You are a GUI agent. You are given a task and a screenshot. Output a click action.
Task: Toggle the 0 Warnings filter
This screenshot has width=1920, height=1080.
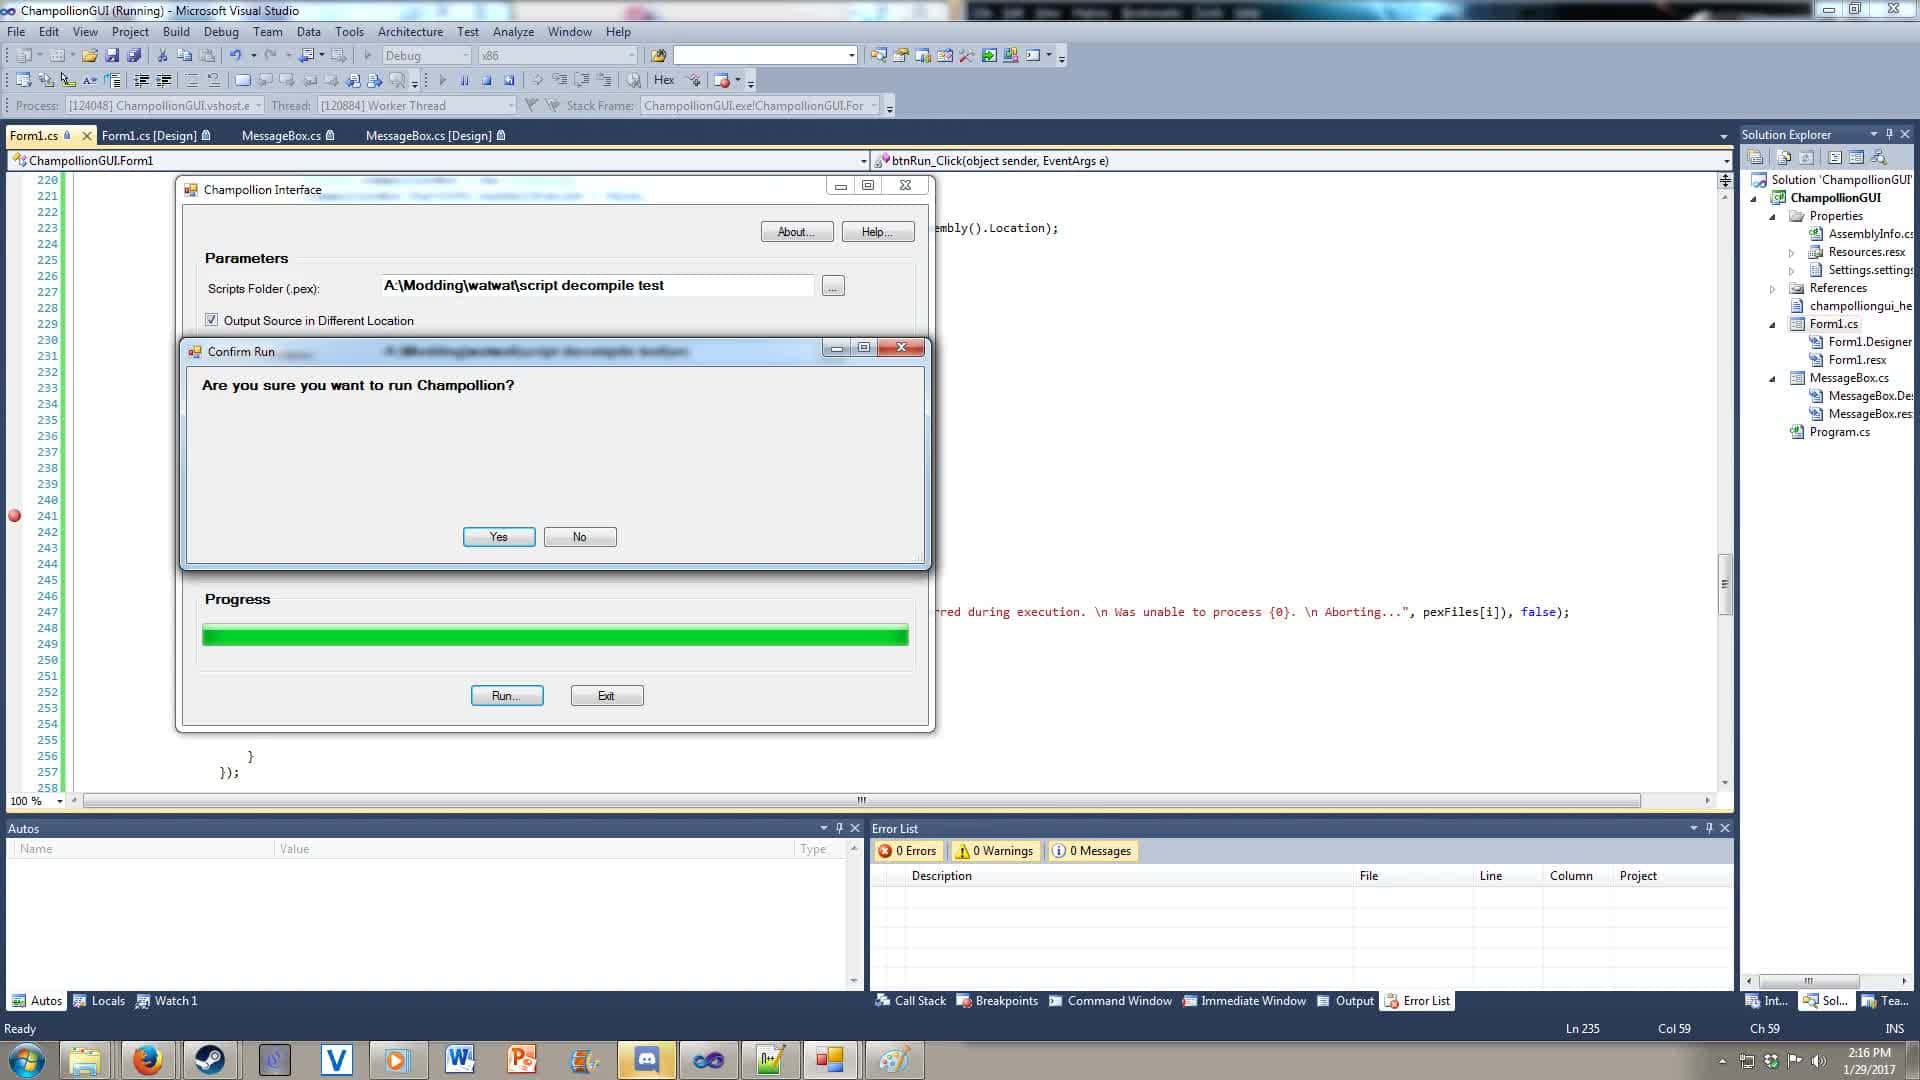pyautogui.click(x=995, y=851)
